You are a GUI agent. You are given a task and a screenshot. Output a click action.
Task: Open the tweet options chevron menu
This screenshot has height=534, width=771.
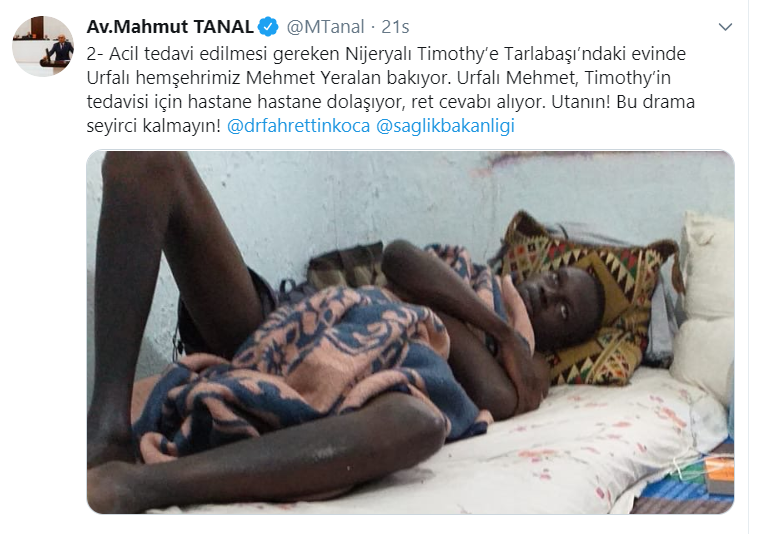point(725,27)
